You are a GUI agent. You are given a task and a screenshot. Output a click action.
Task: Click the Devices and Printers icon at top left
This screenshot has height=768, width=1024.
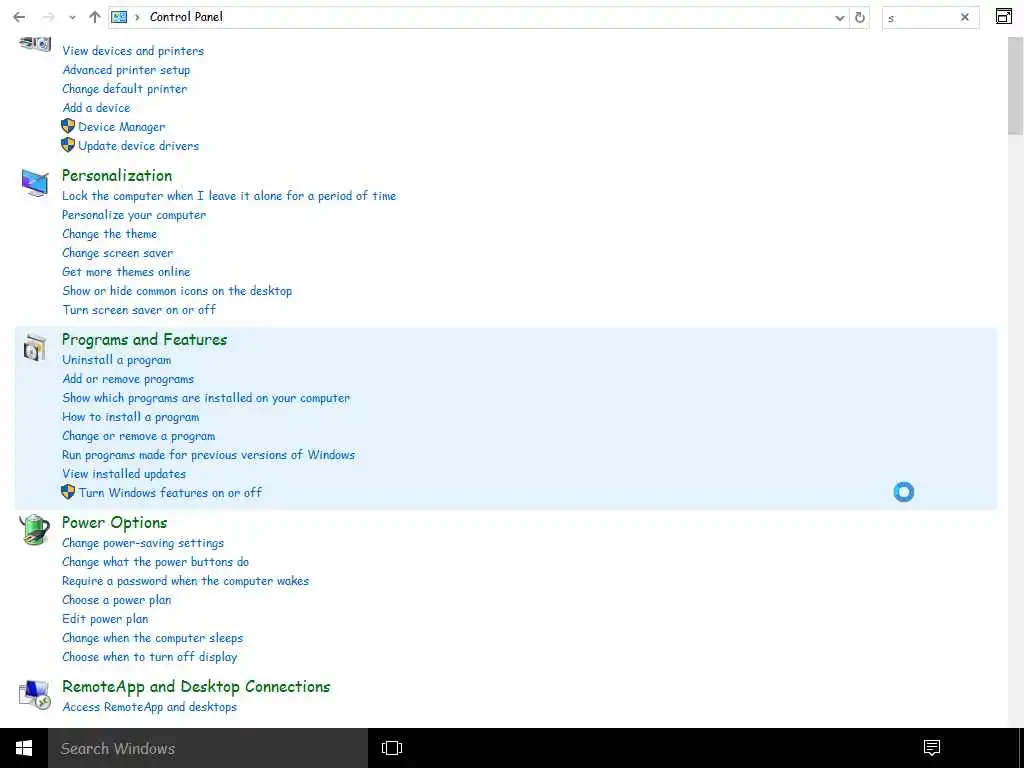(35, 44)
